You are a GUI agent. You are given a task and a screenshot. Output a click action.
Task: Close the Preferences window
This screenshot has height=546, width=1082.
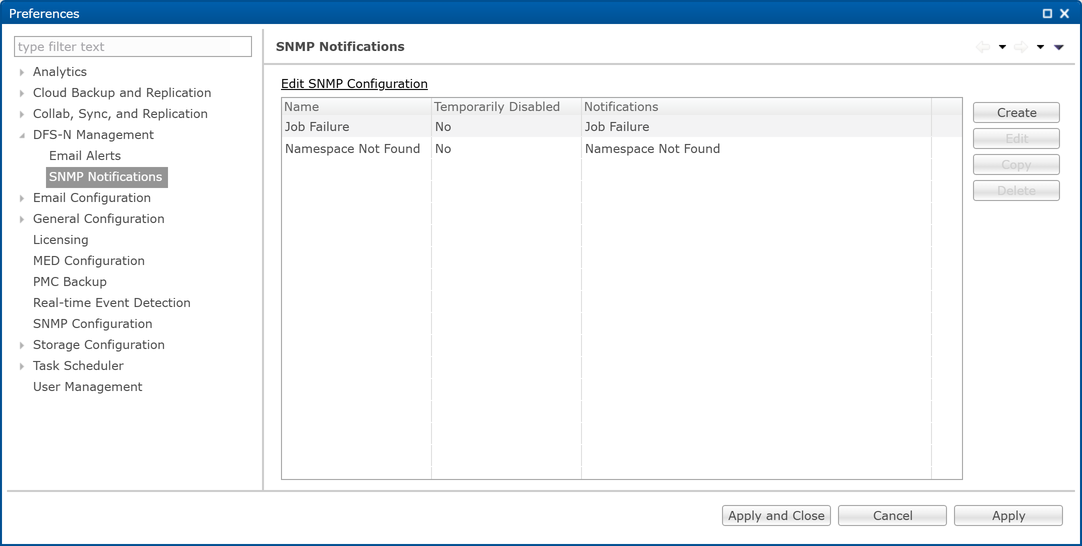tap(1064, 13)
